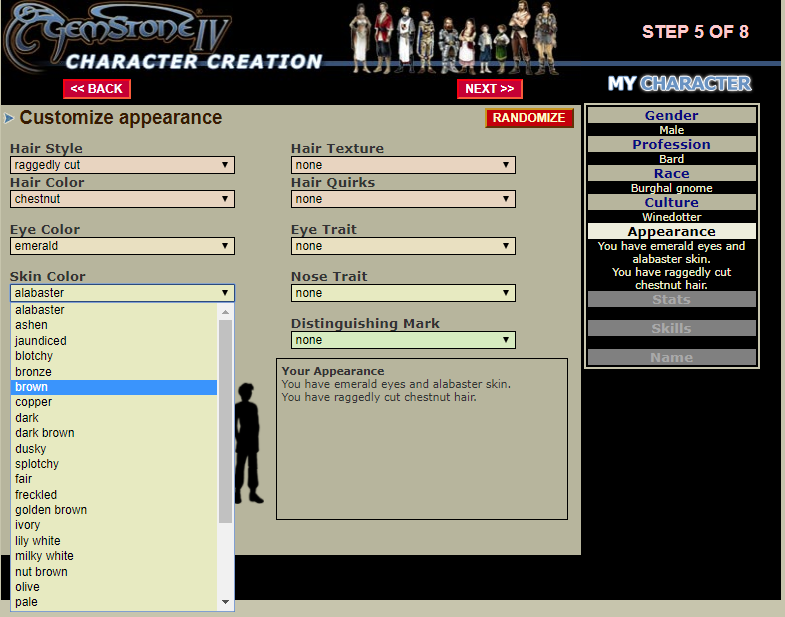Open the Appearance section in My Character
The image size is (785, 617).
tap(671, 231)
